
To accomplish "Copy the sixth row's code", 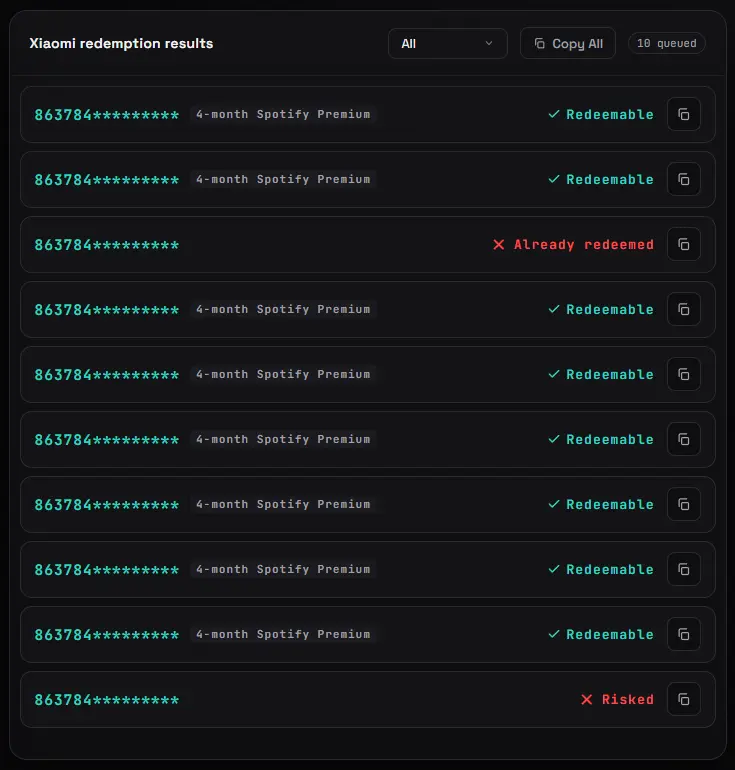I will [683, 440].
